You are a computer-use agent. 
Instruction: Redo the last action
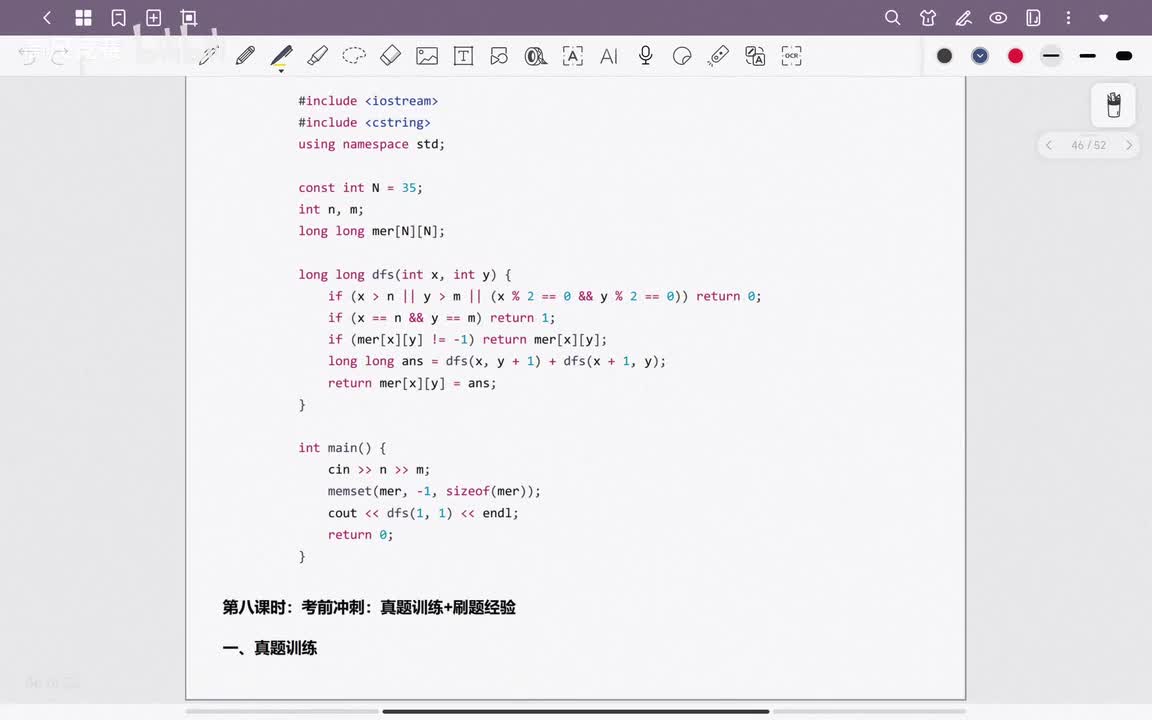pos(60,56)
